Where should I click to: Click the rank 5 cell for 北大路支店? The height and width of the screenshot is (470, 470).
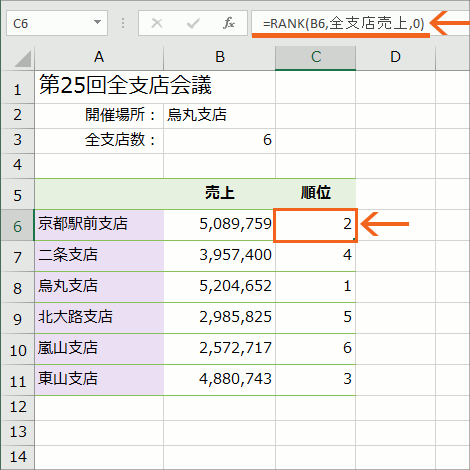tap(316, 318)
